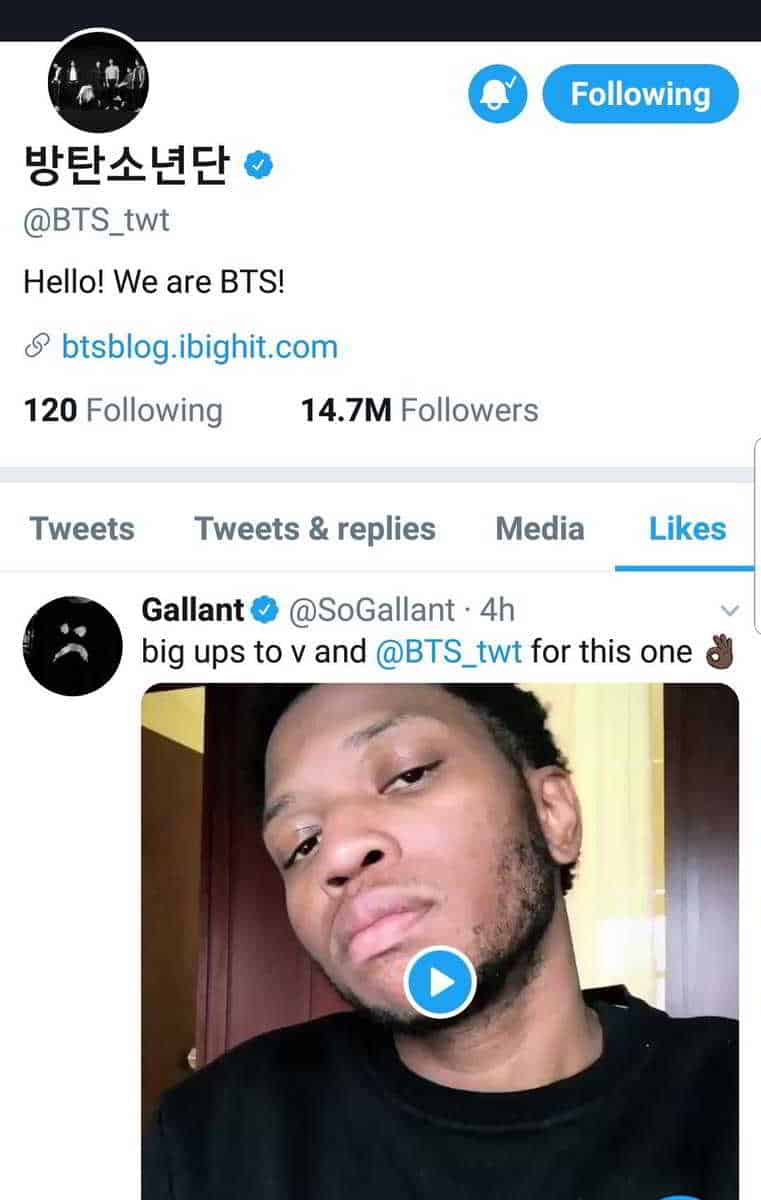
Task: Select the Tweets & replies tab
Action: pyautogui.click(x=315, y=528)
